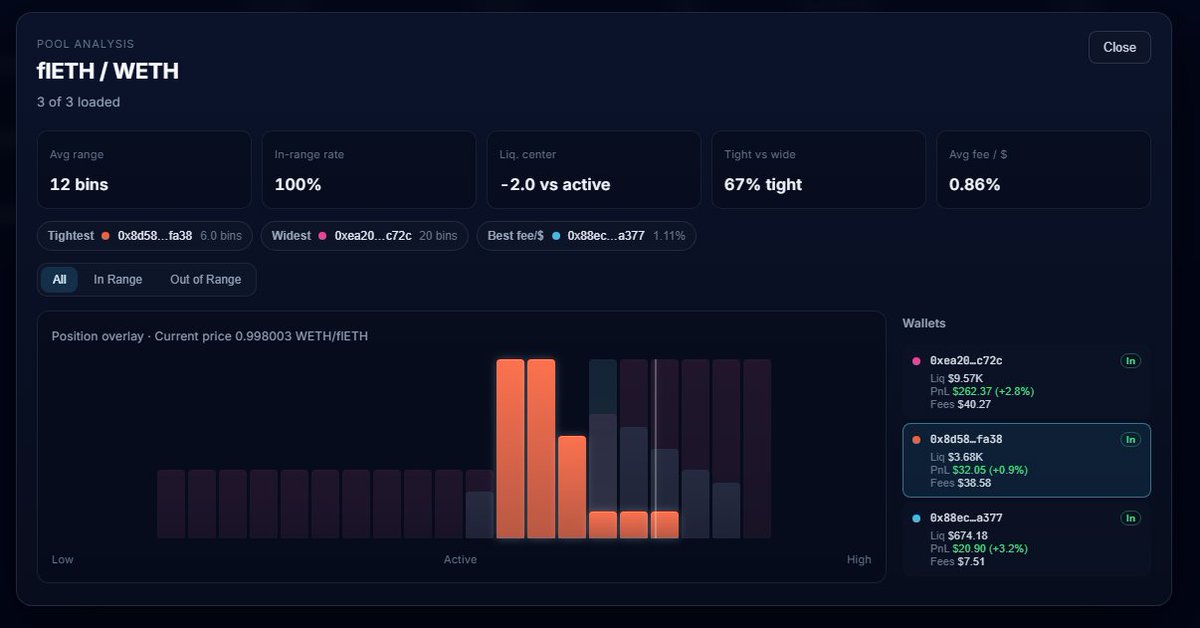The height and width of the screenshot is (628, 1200).
Task: Switch to the In Range tab
Action: point(118,280)
